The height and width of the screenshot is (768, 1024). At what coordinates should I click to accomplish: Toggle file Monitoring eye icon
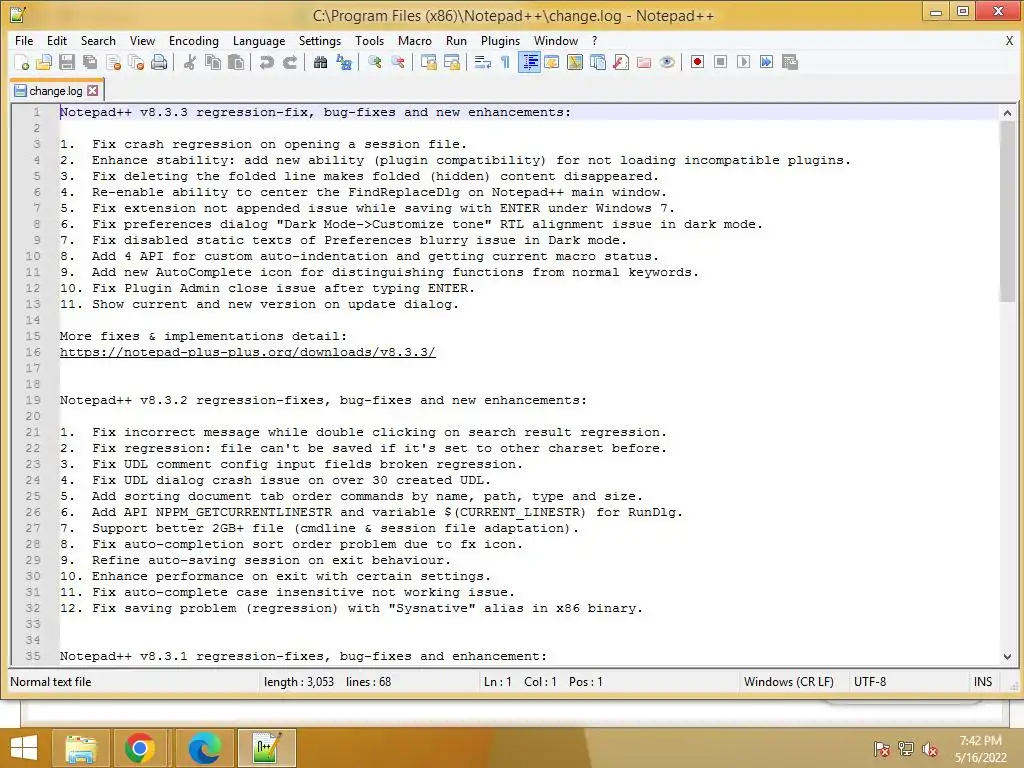tap(667, 62)
